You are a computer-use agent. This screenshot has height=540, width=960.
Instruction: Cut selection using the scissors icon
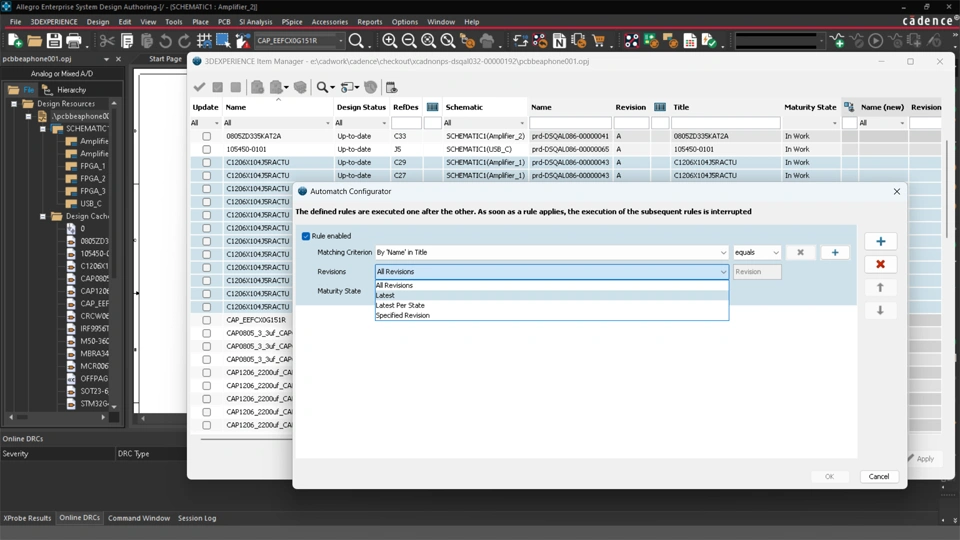click(107, 41)
